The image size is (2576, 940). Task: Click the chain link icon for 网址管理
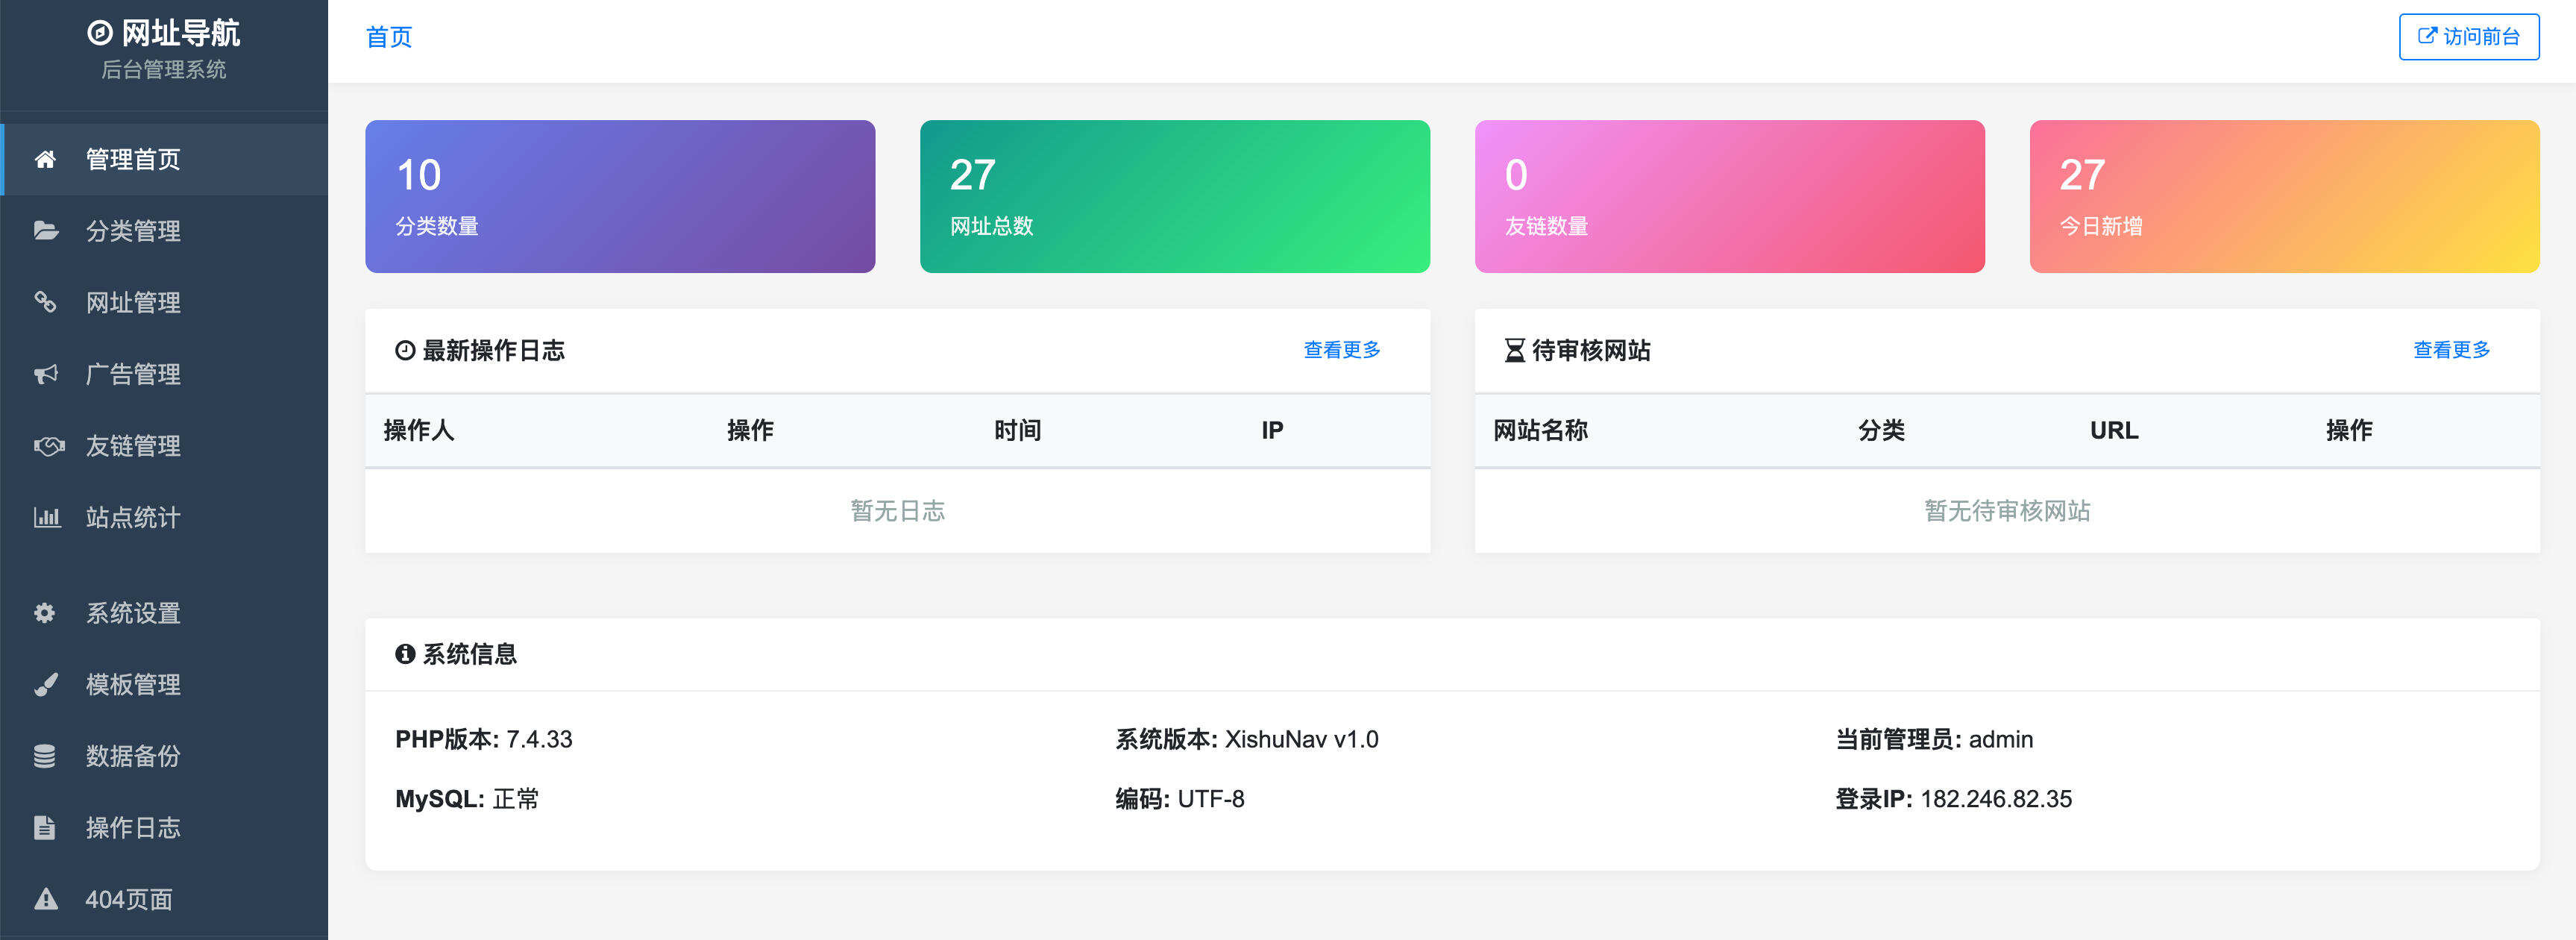45,302
